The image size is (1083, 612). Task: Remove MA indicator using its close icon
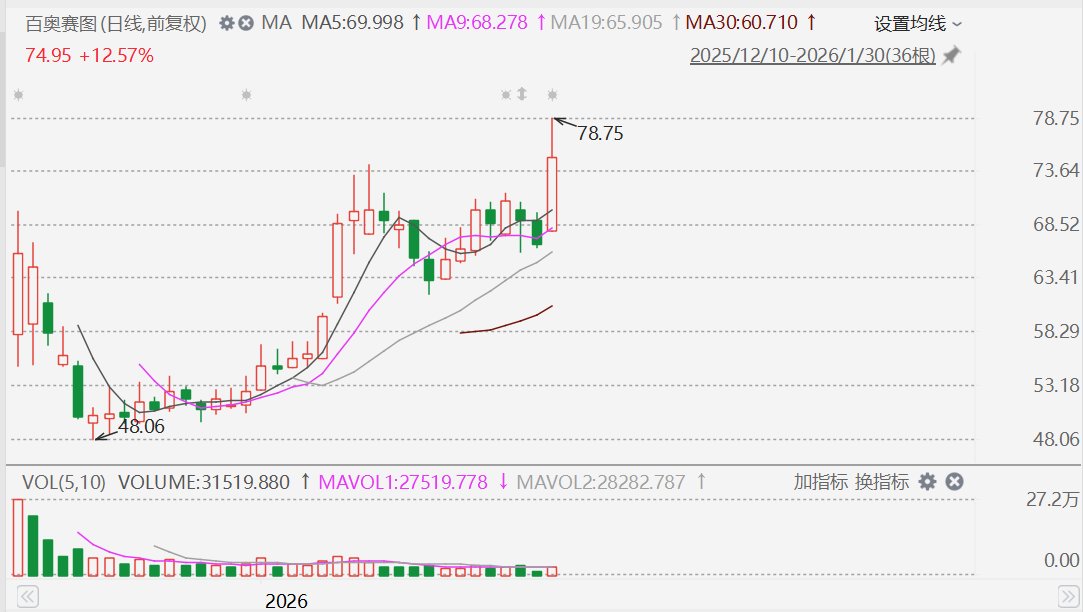[244, 22]
